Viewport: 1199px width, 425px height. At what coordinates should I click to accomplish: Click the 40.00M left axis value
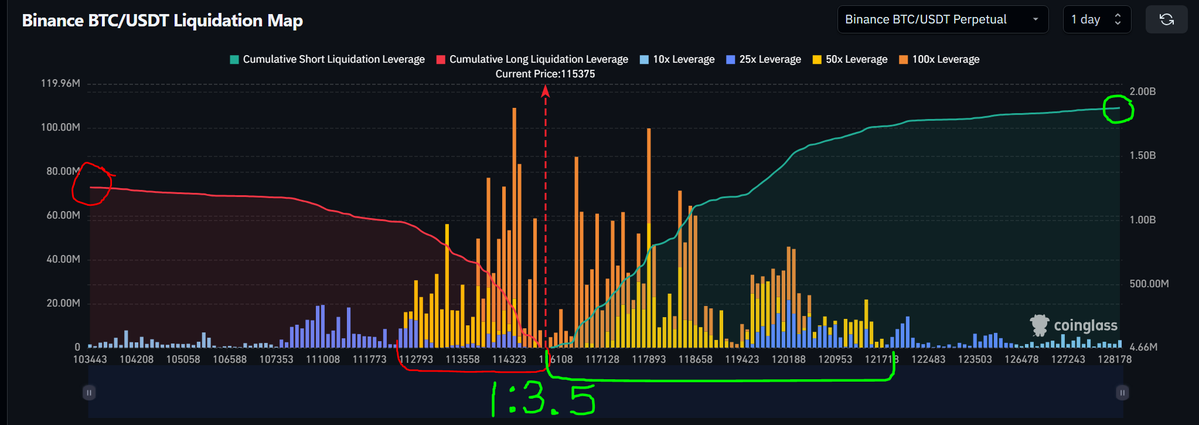[62, 260]
